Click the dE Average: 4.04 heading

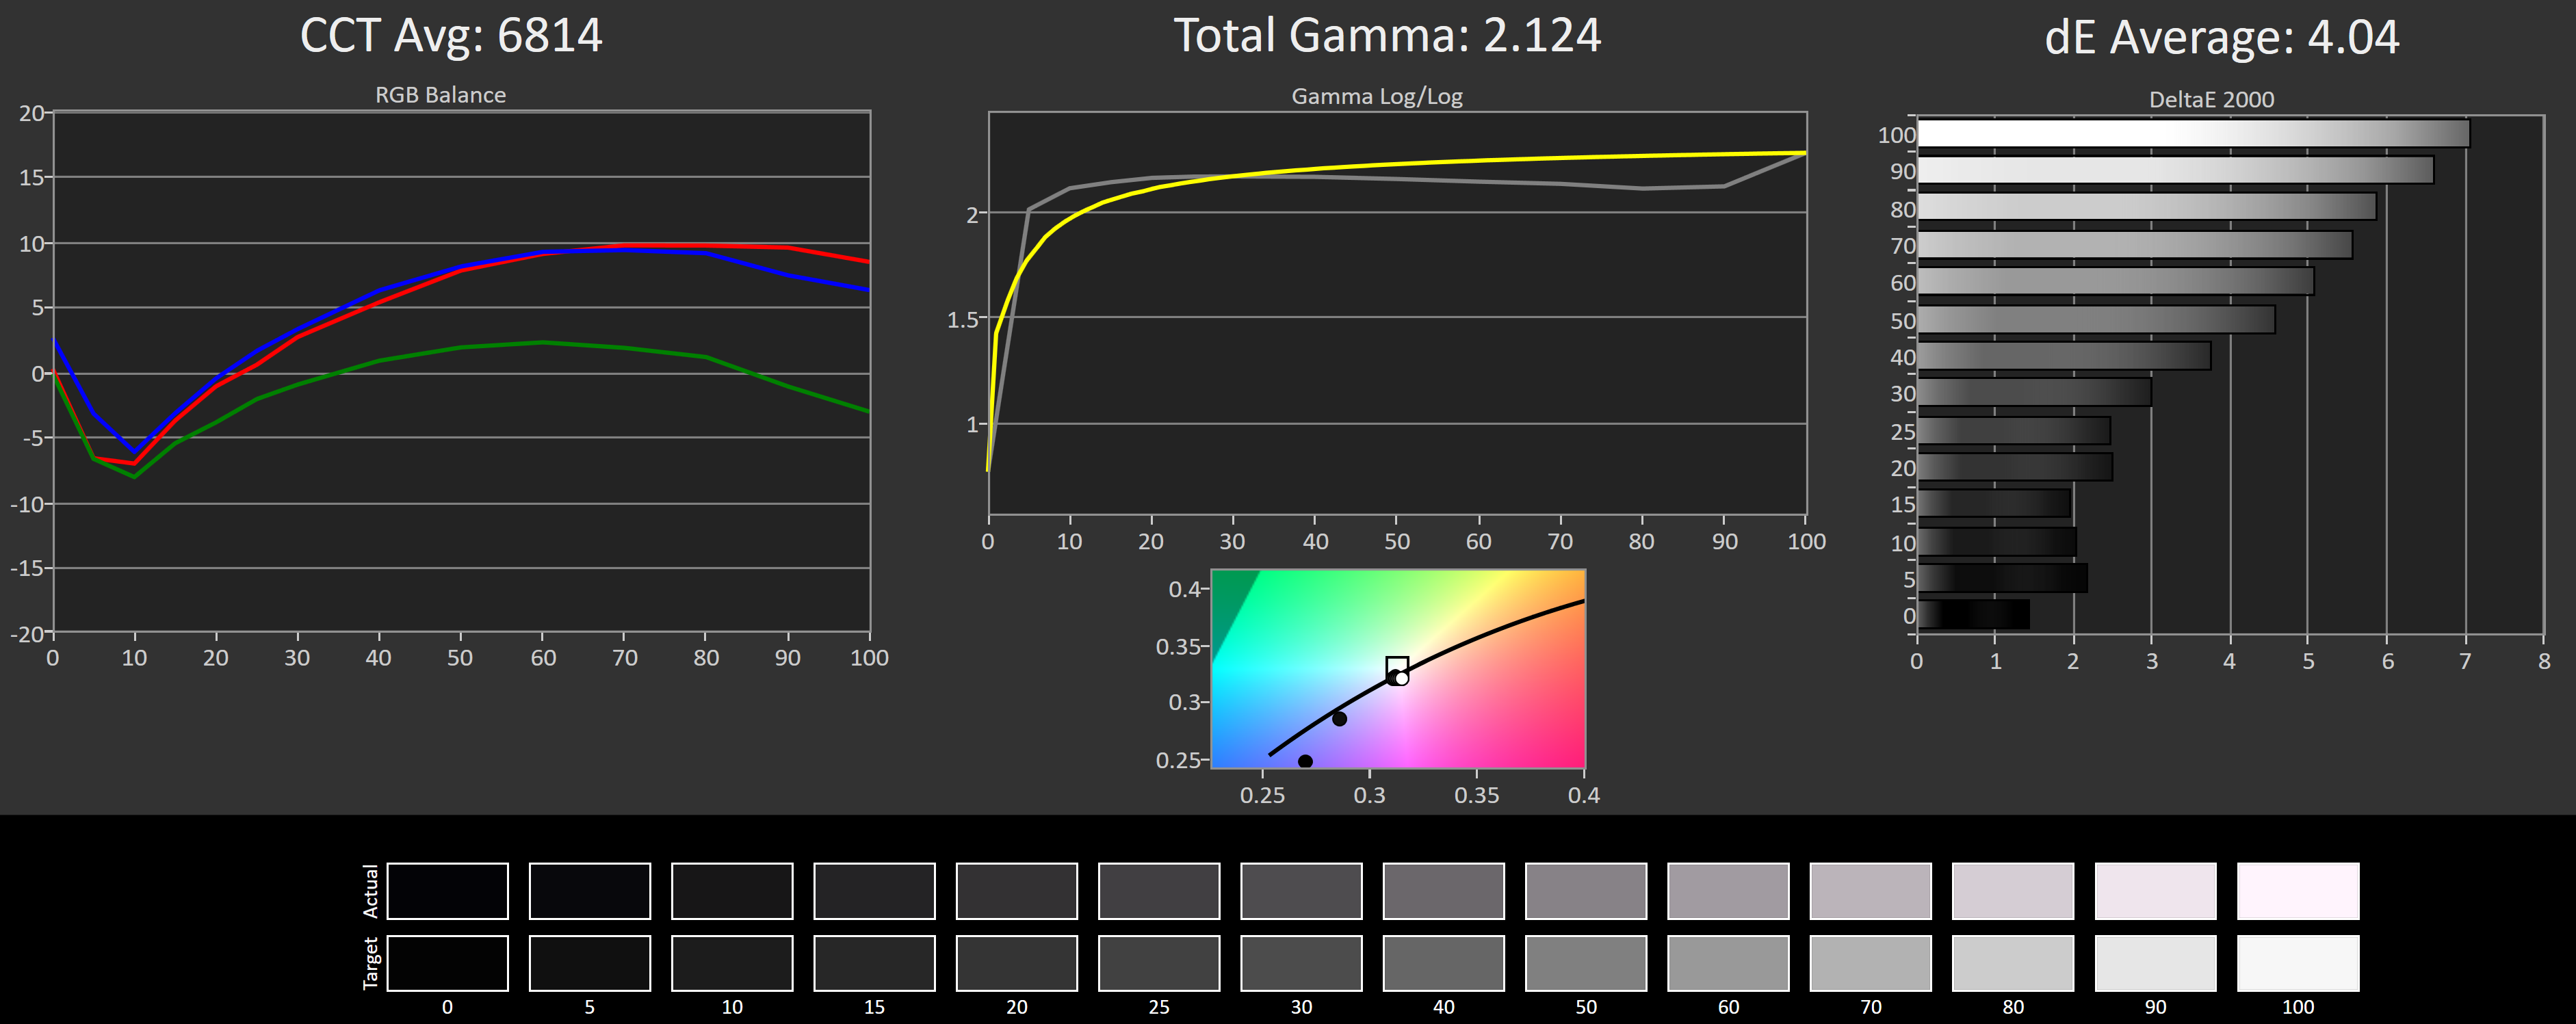[2221, 38]
